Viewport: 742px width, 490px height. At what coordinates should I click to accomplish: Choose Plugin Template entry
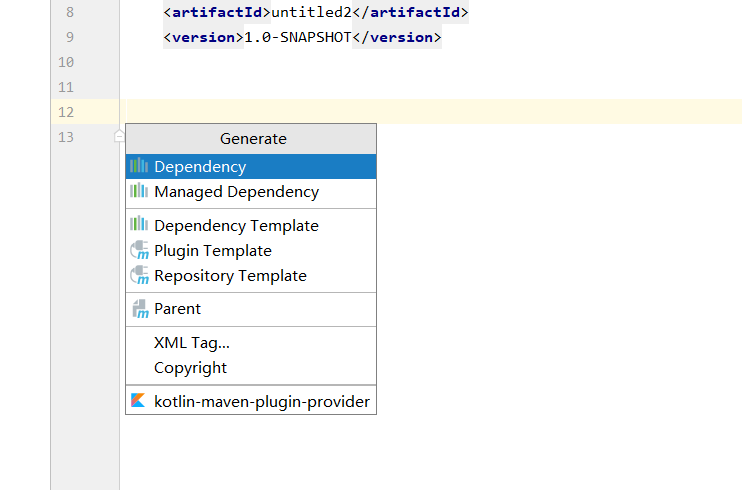(251, 250)
